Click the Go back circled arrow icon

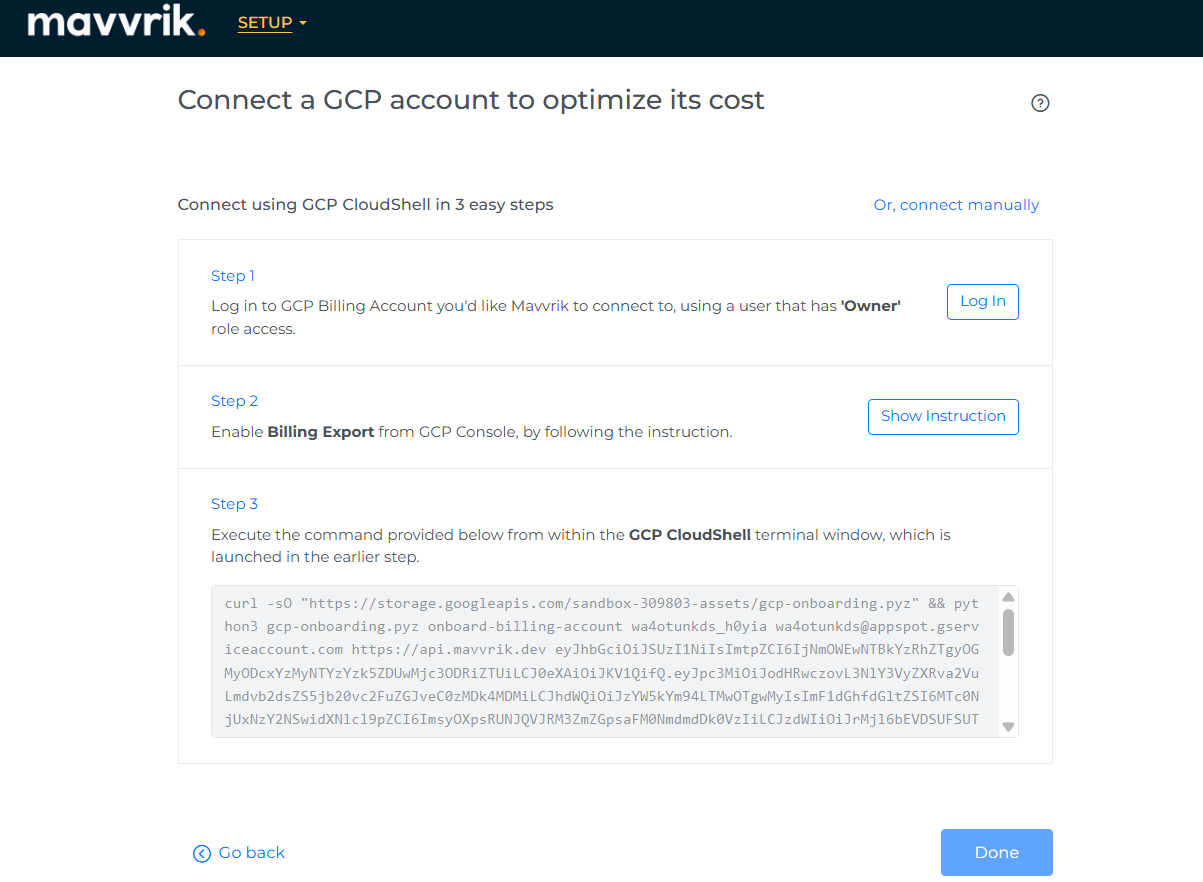202,853
